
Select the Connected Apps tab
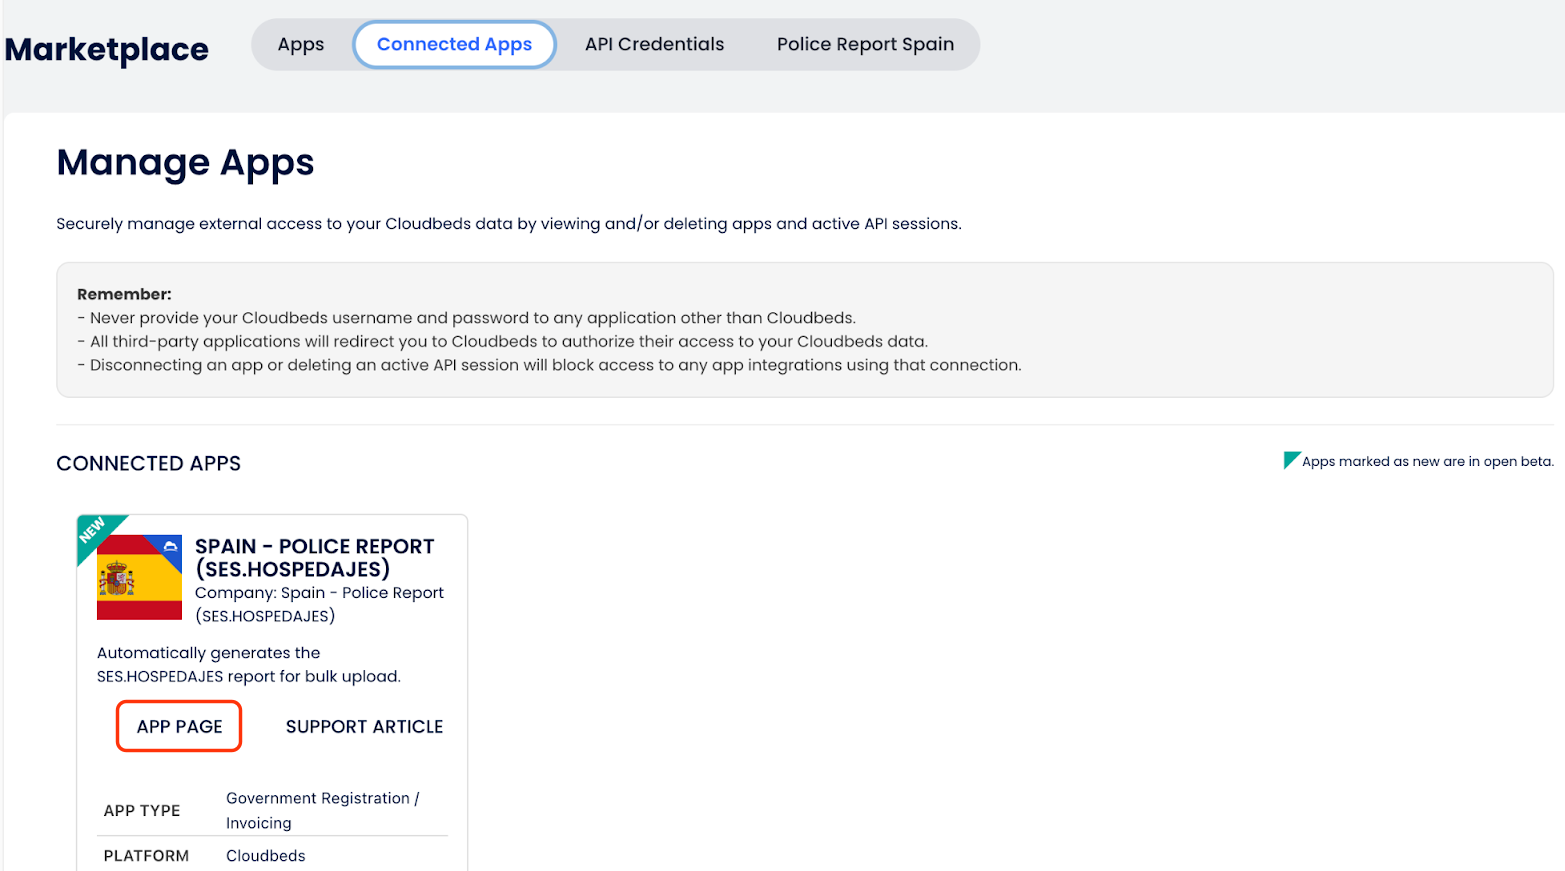[454, 45]
